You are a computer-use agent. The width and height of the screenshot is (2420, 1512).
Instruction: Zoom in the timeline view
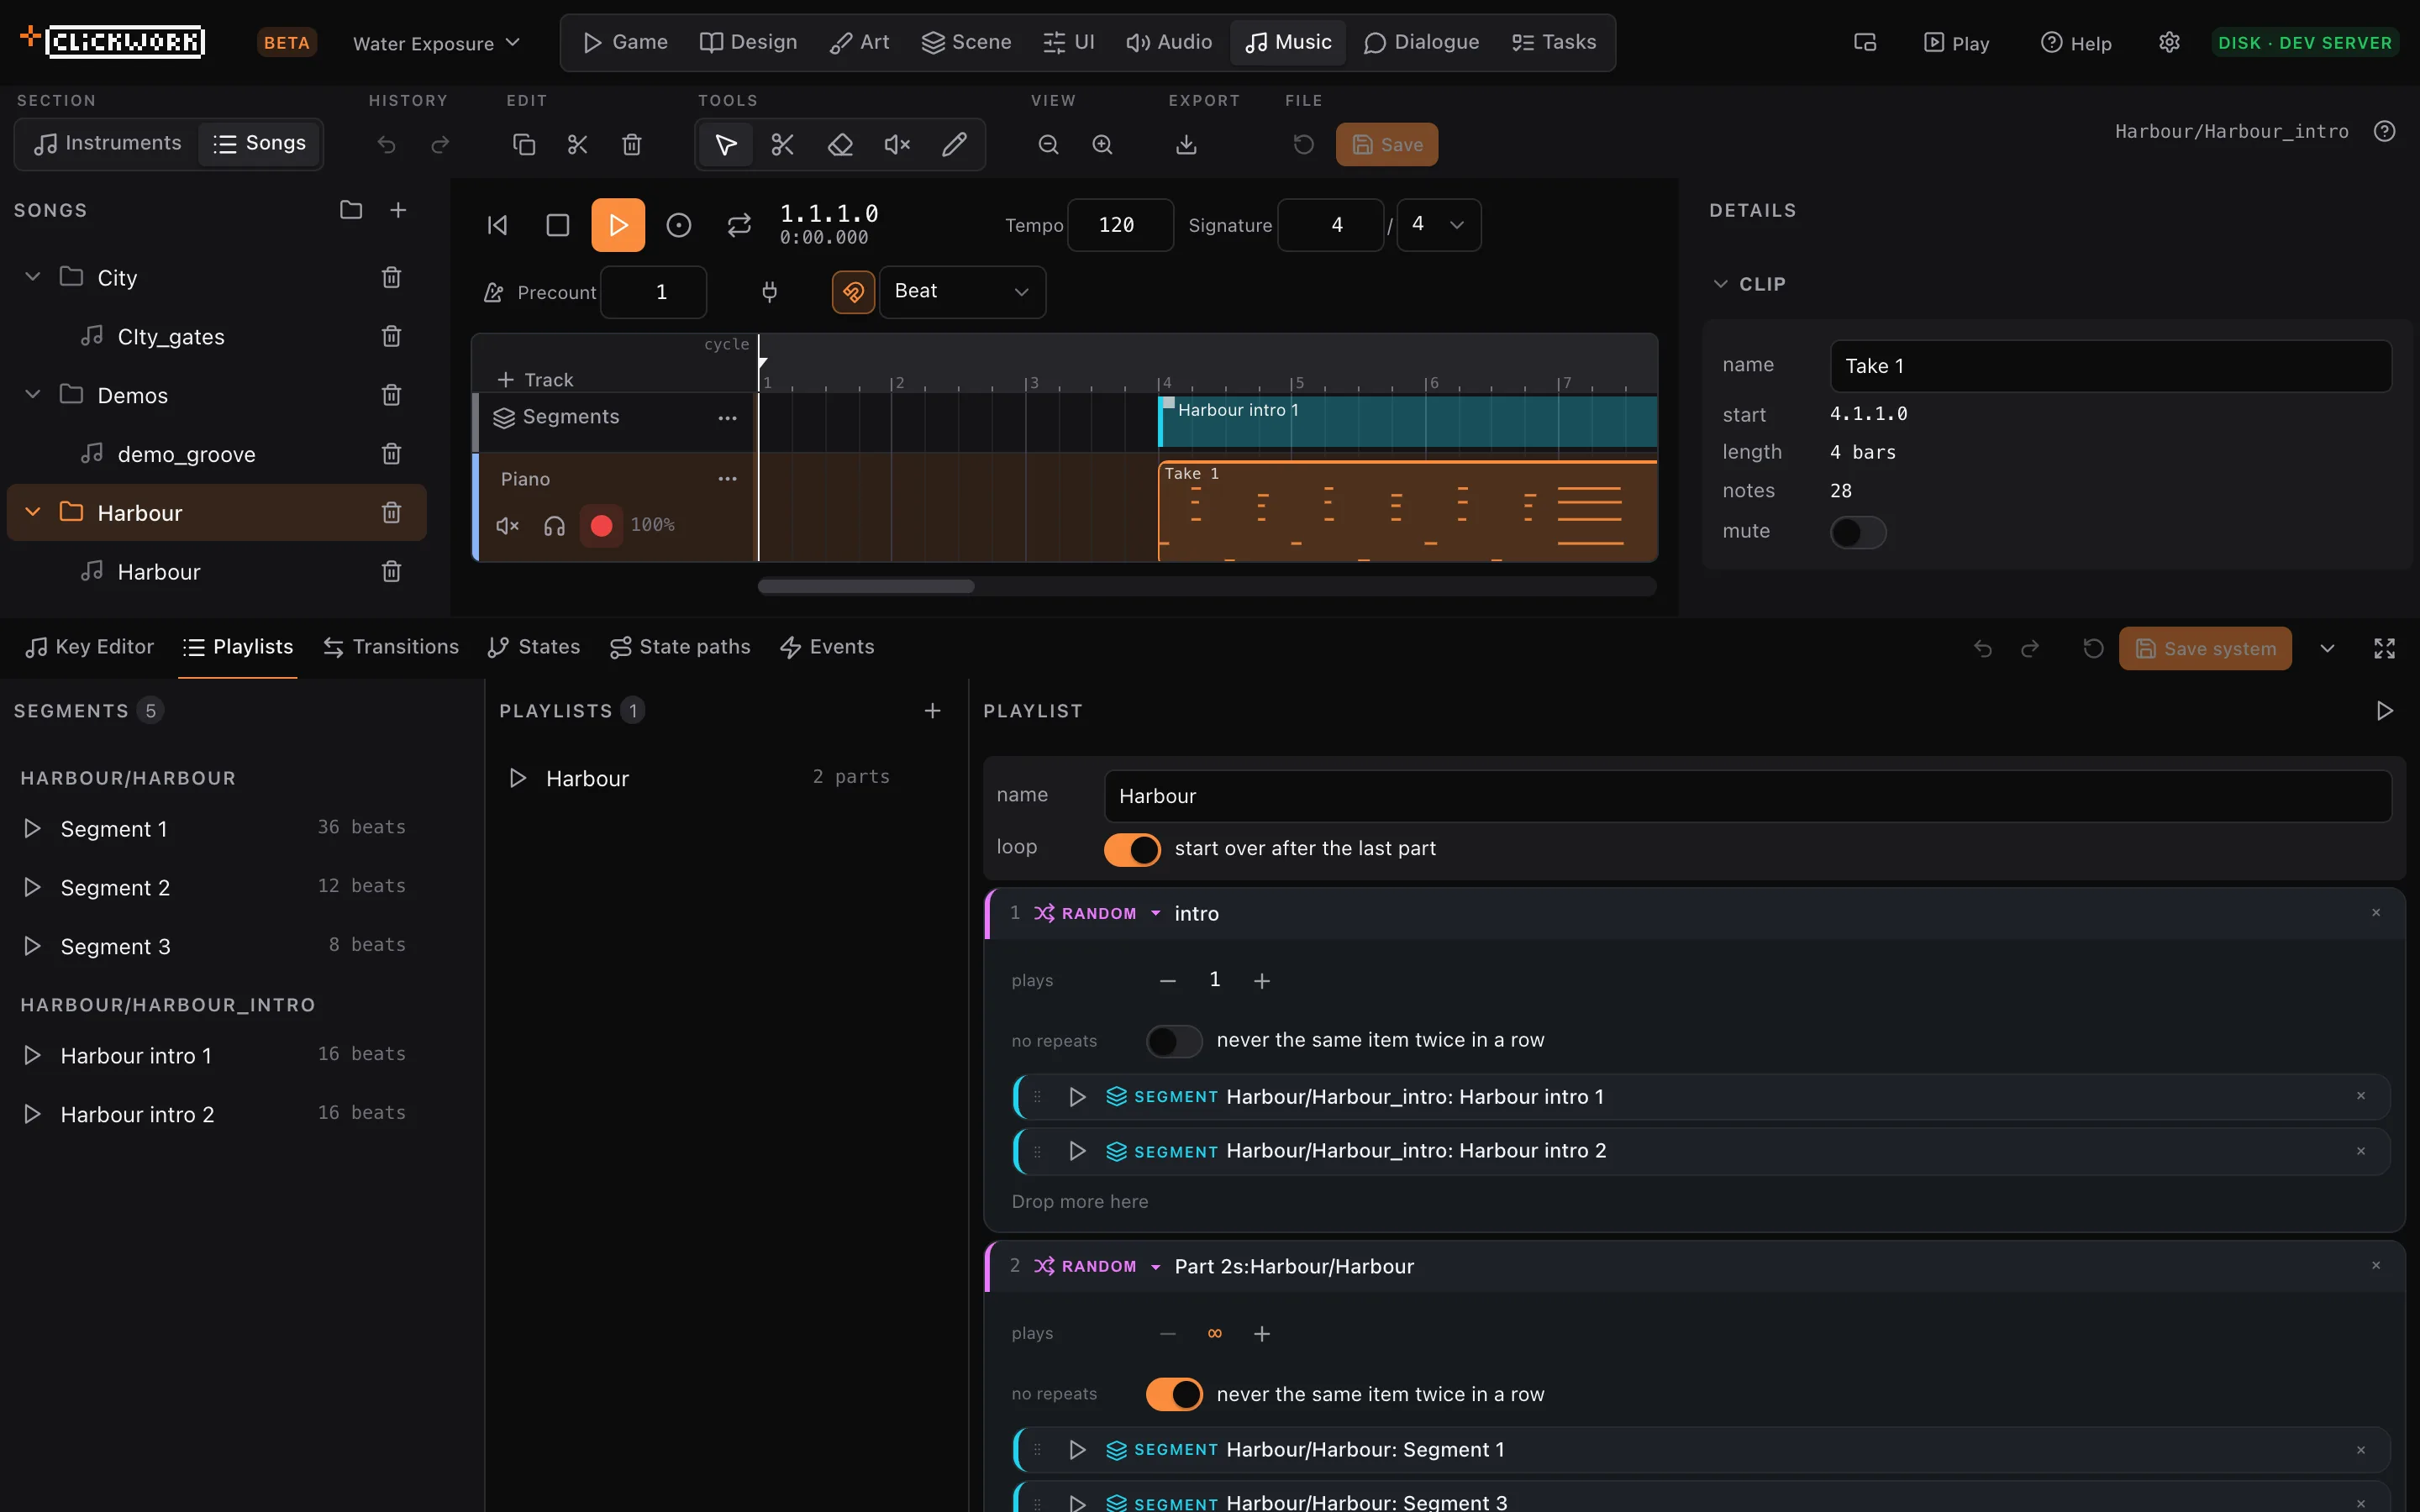pos(1102,145)
